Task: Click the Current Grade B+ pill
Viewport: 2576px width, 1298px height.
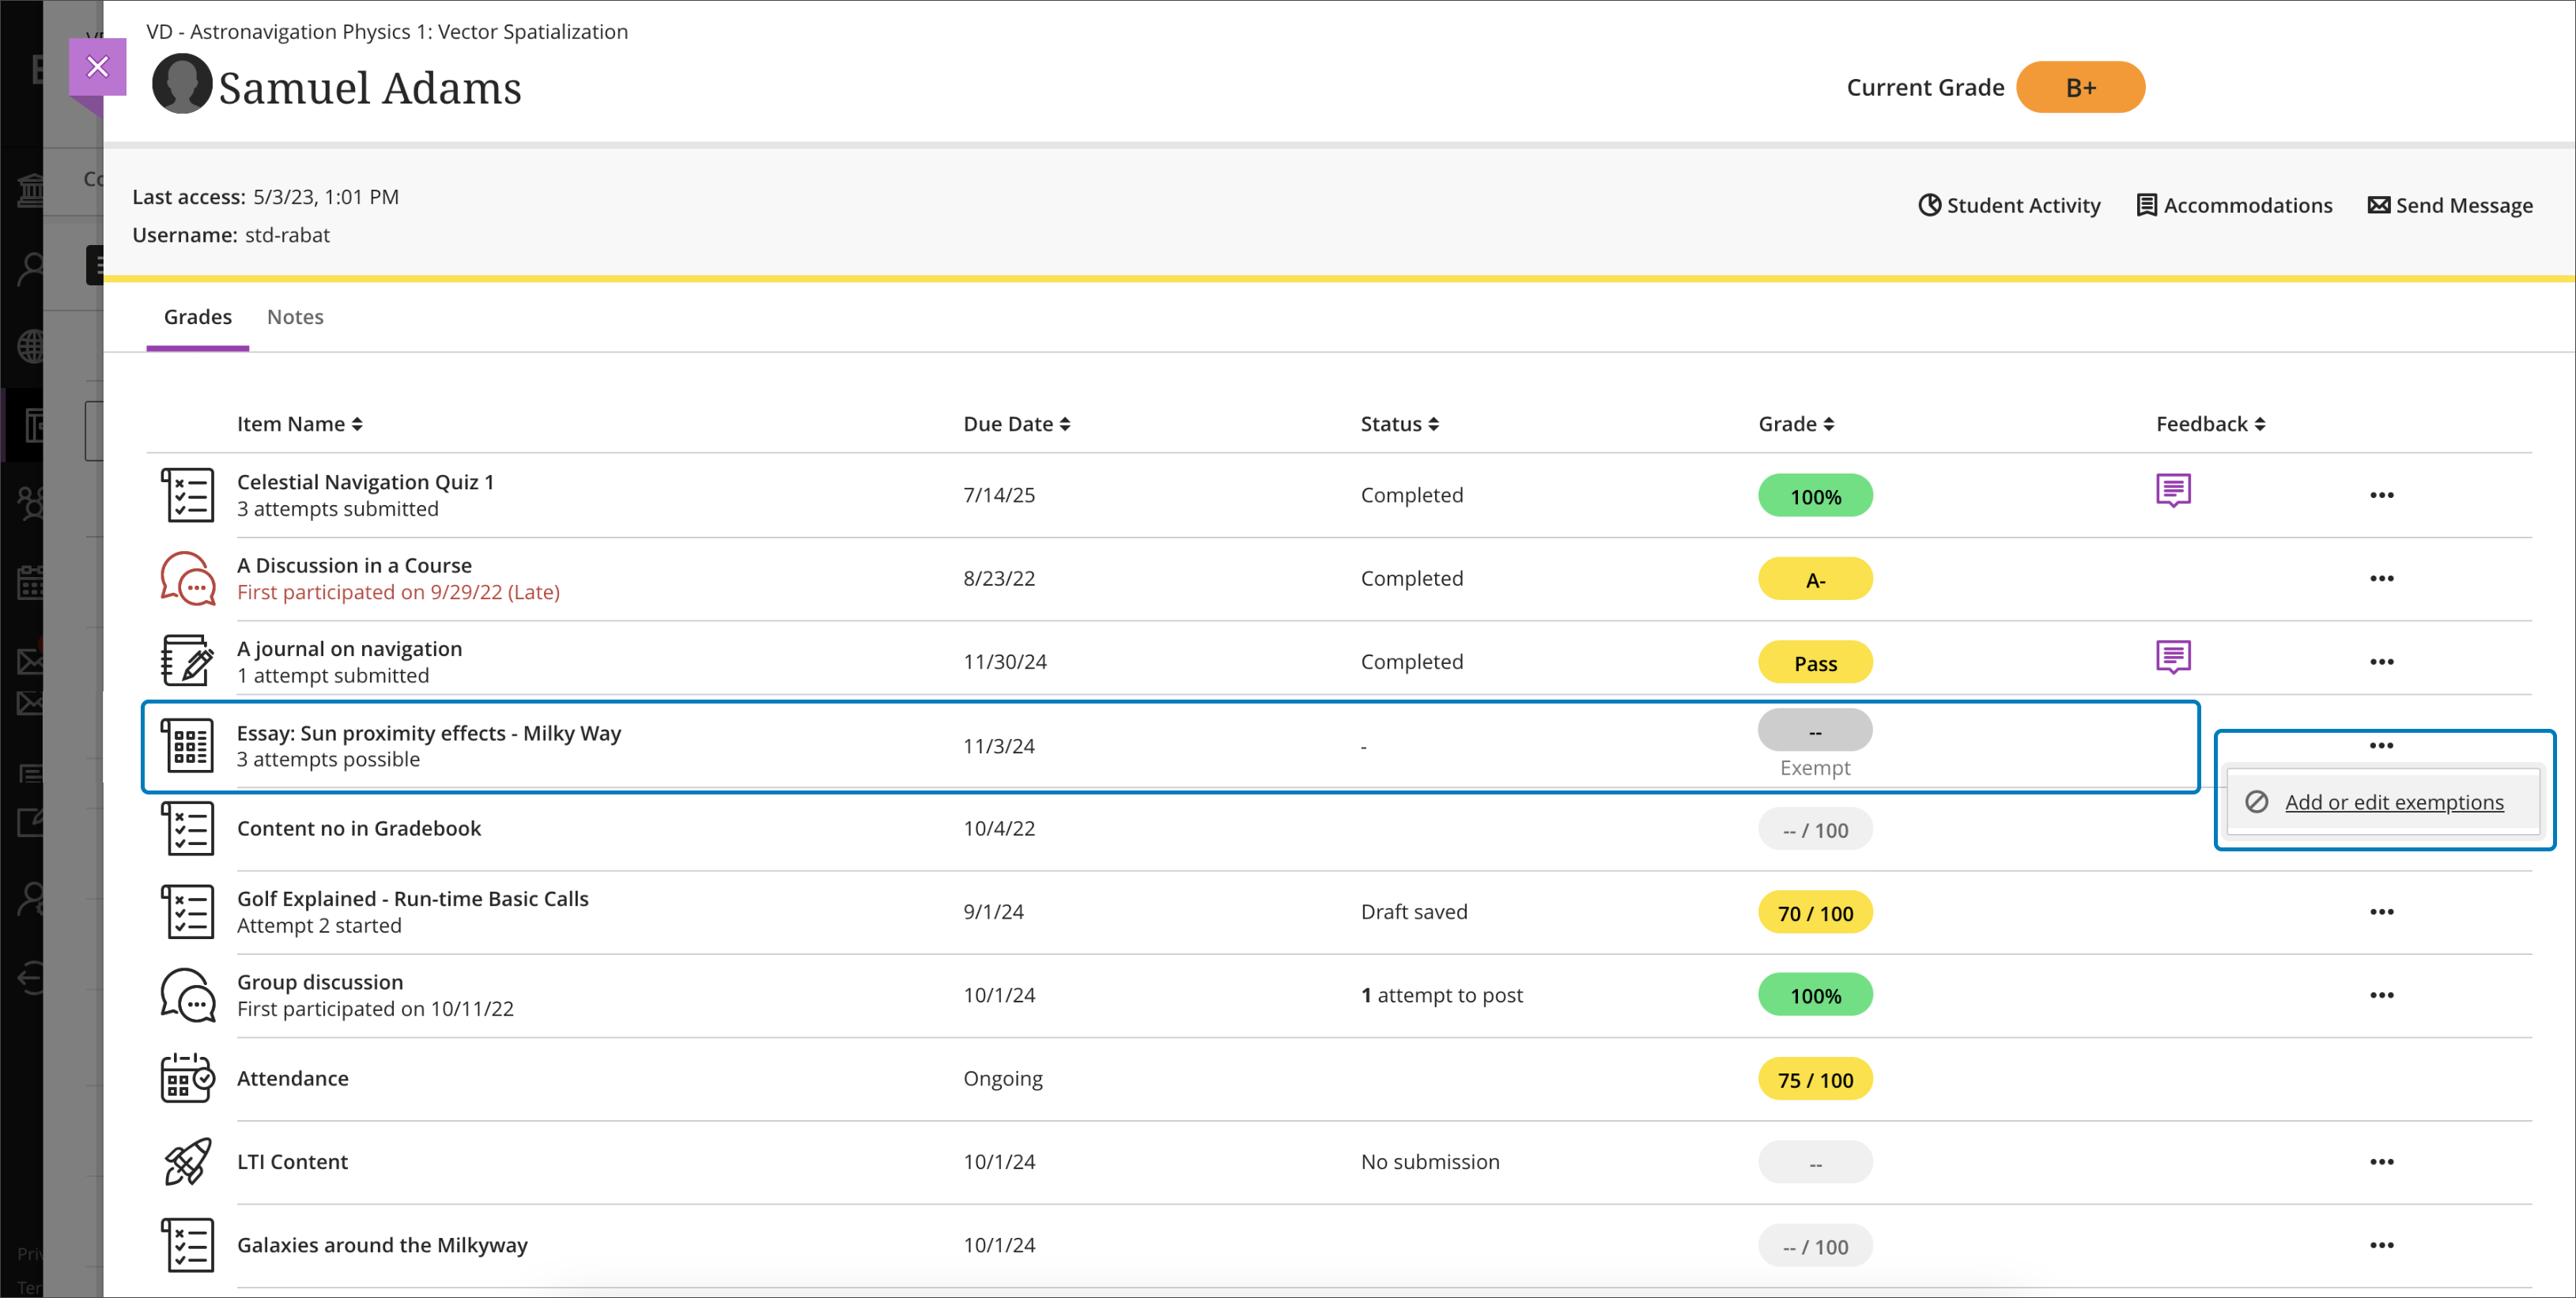Action: [x=2080, y=87]
